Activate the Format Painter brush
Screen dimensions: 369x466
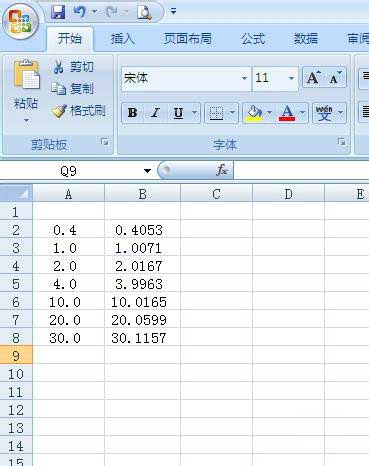59,111
